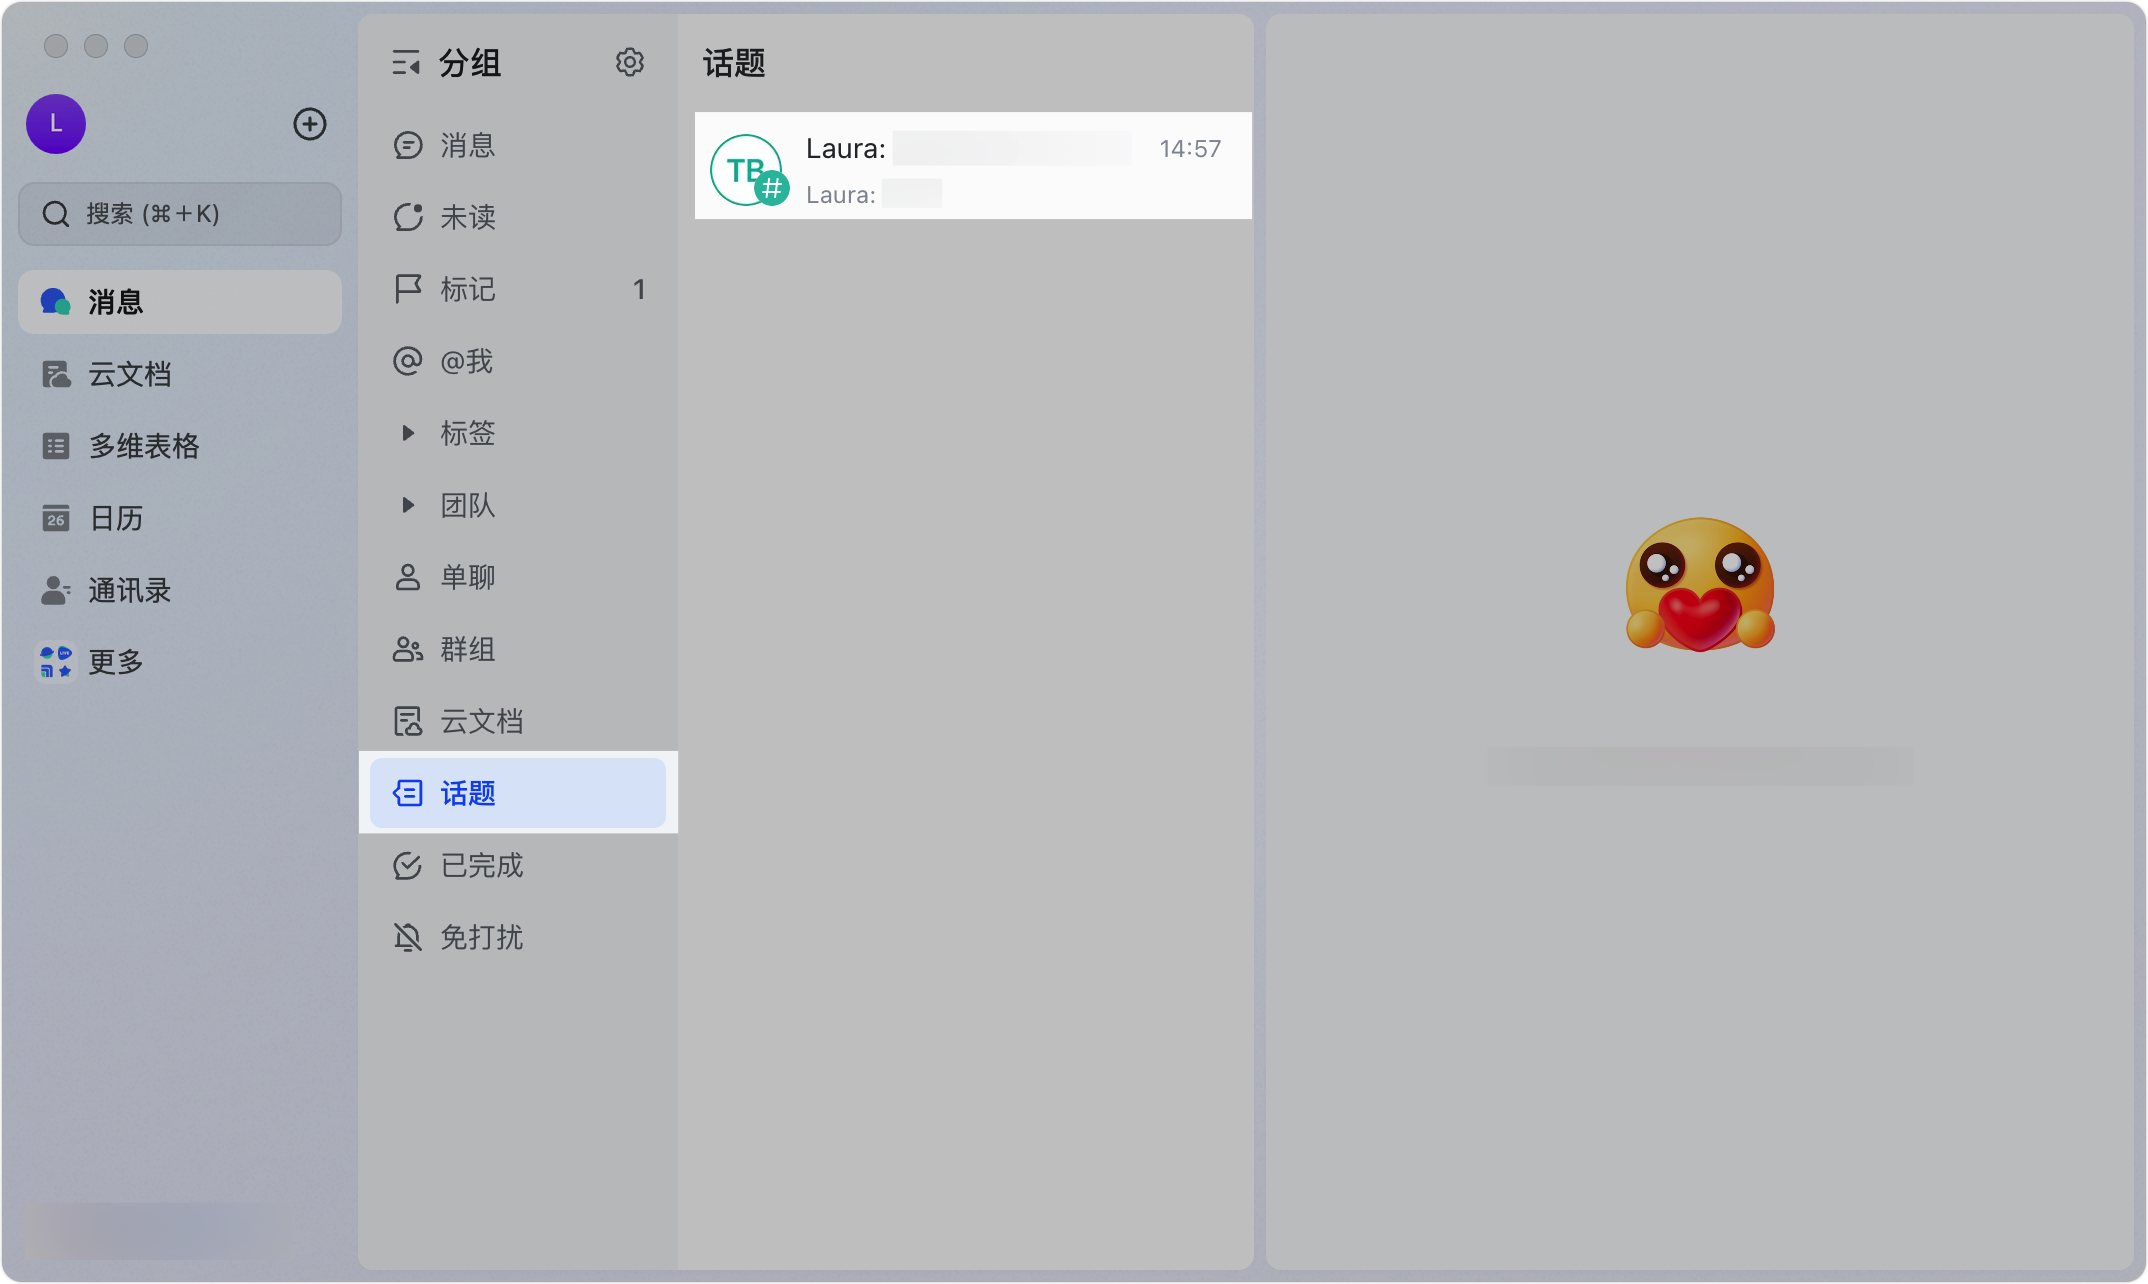Image resolution: width=2148 pixels, height=1284 pixels.
Task: Open 通讯录 contacts
Action: coord(128,590)
